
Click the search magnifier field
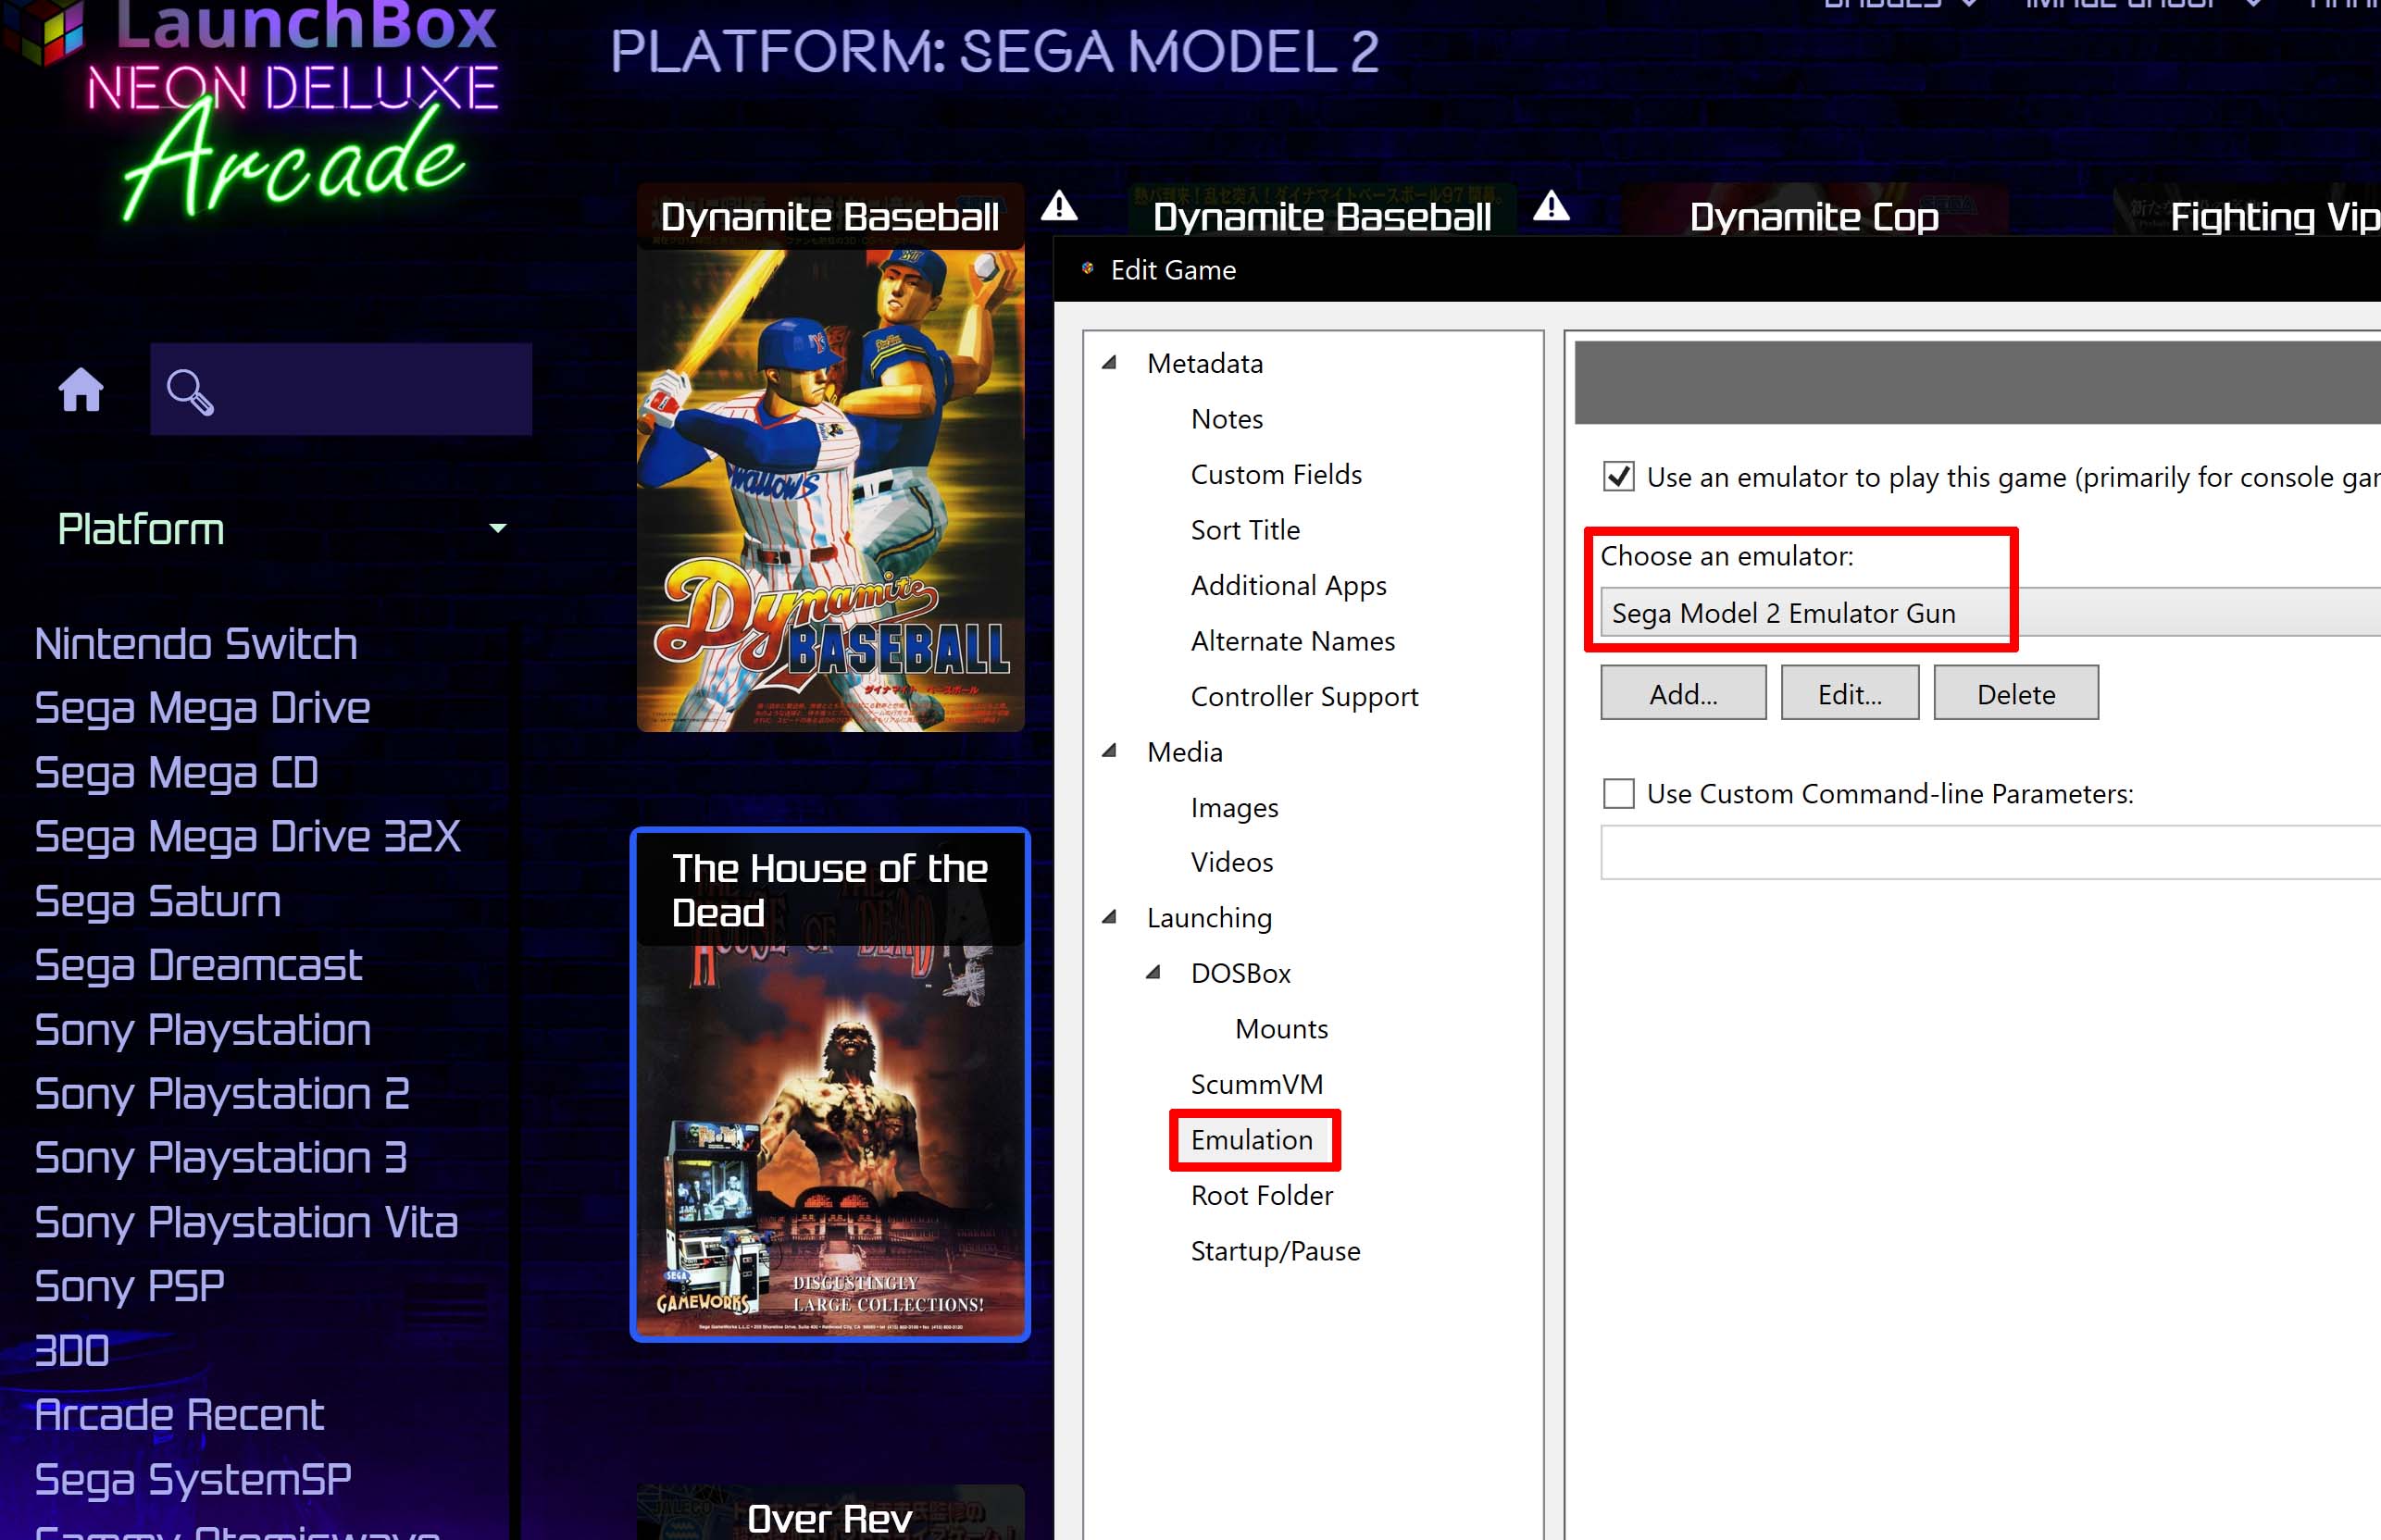[341, 389]
